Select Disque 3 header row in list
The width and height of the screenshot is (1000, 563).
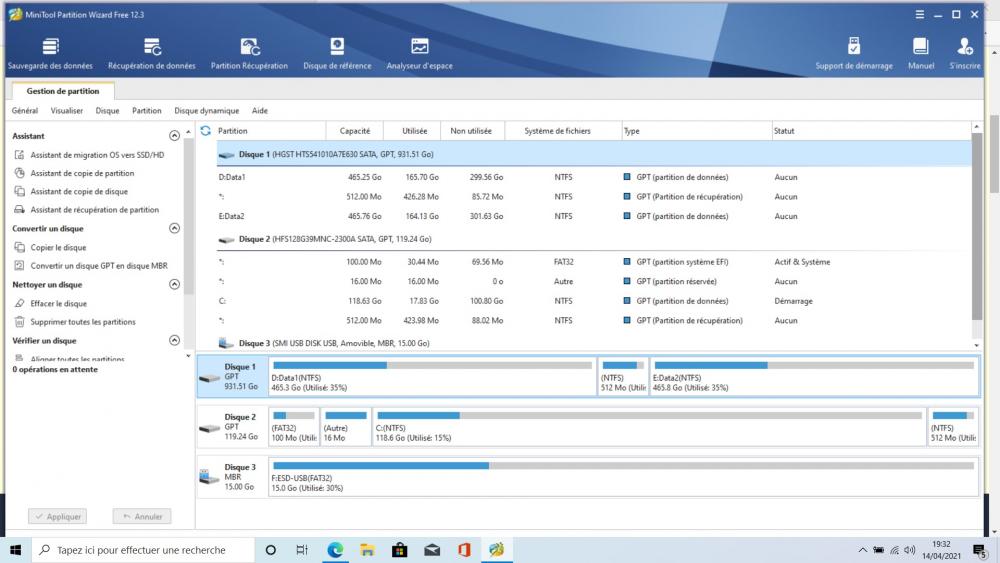[x=593, y=343]
